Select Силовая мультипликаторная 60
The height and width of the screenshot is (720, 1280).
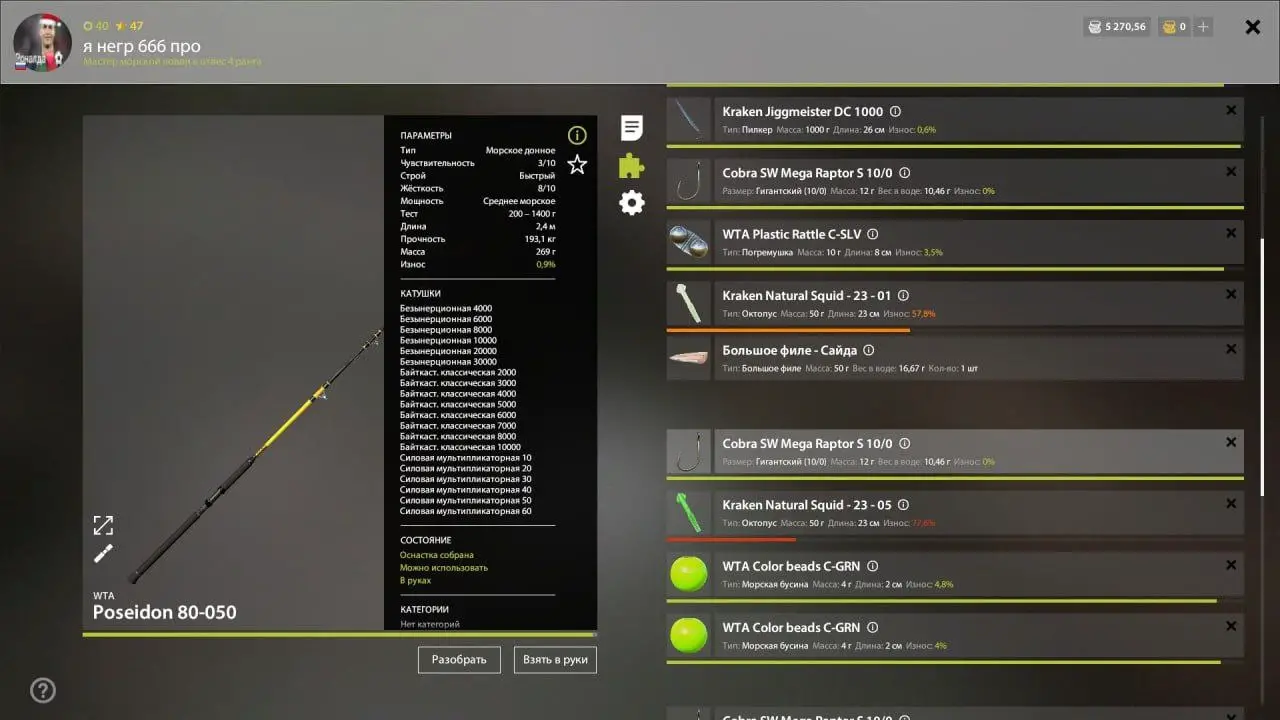pos(466,511)
